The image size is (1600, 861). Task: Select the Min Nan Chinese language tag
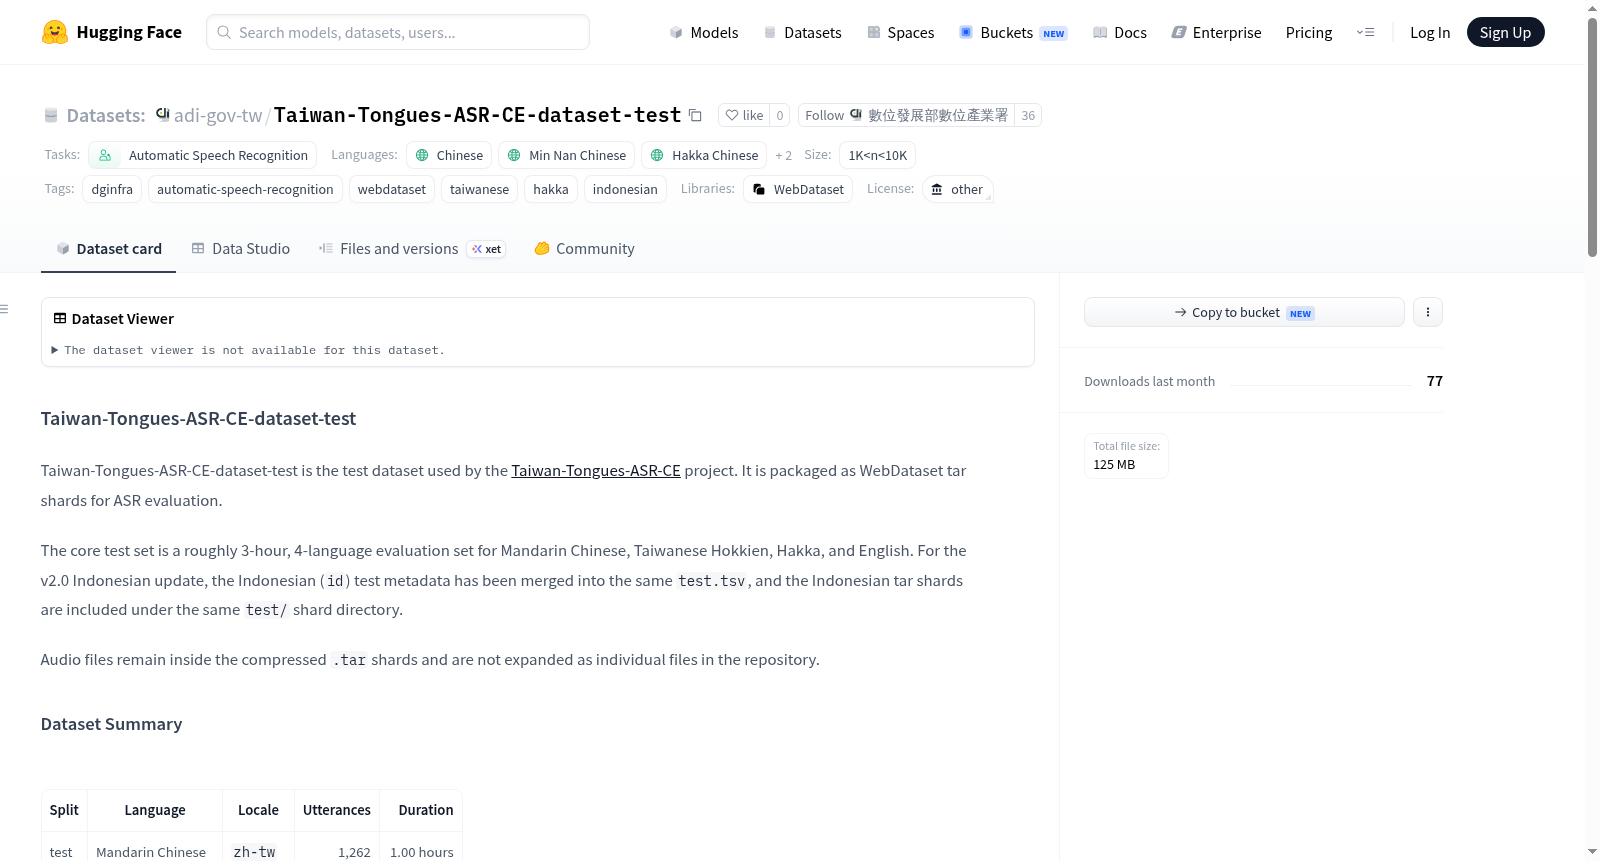coord(567,155)
